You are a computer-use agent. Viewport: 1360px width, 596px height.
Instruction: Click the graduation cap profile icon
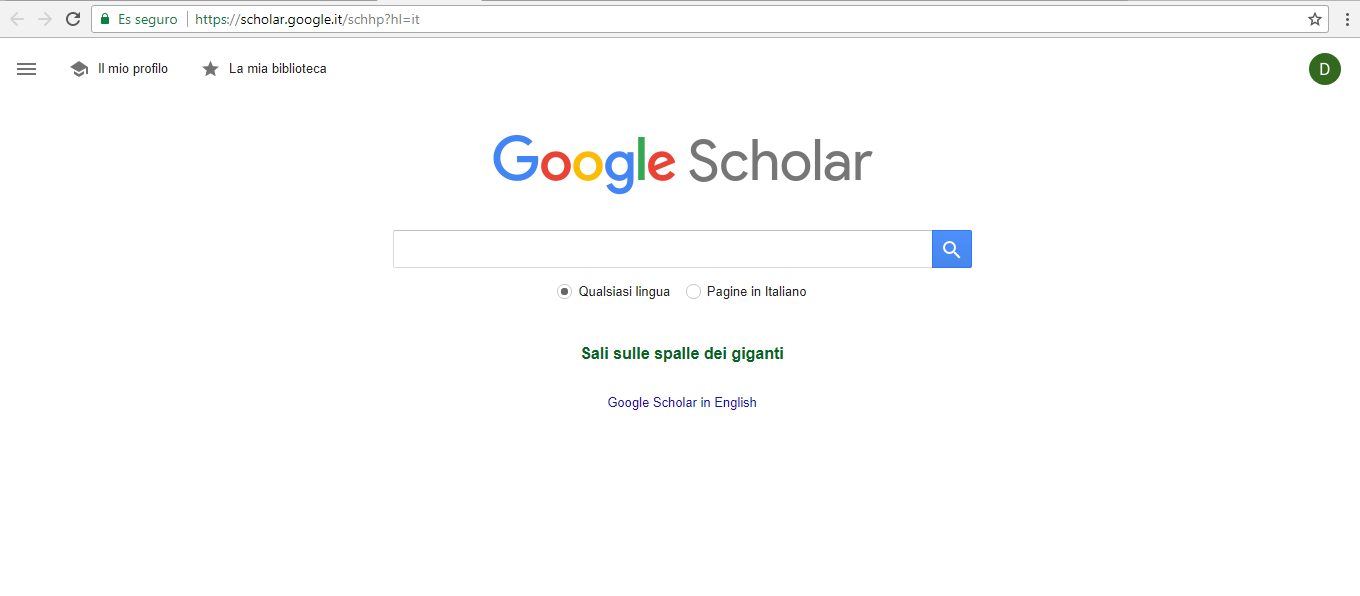click(79, 69)
